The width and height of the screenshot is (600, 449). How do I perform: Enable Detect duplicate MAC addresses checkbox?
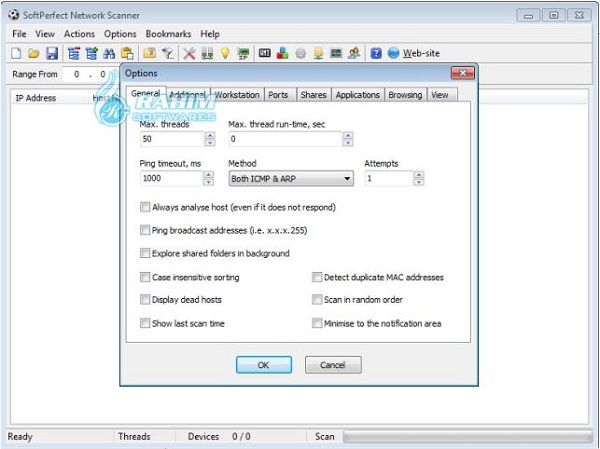317,277
